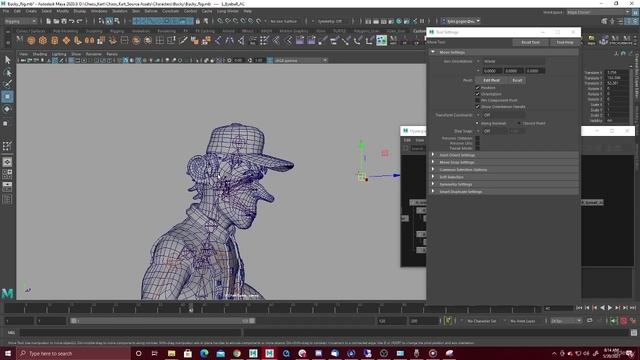Image resolution: width=640 pixels, height=360 pixels.
Task: Click the paint brush shelf icon
Action: (x=183, y=40)
